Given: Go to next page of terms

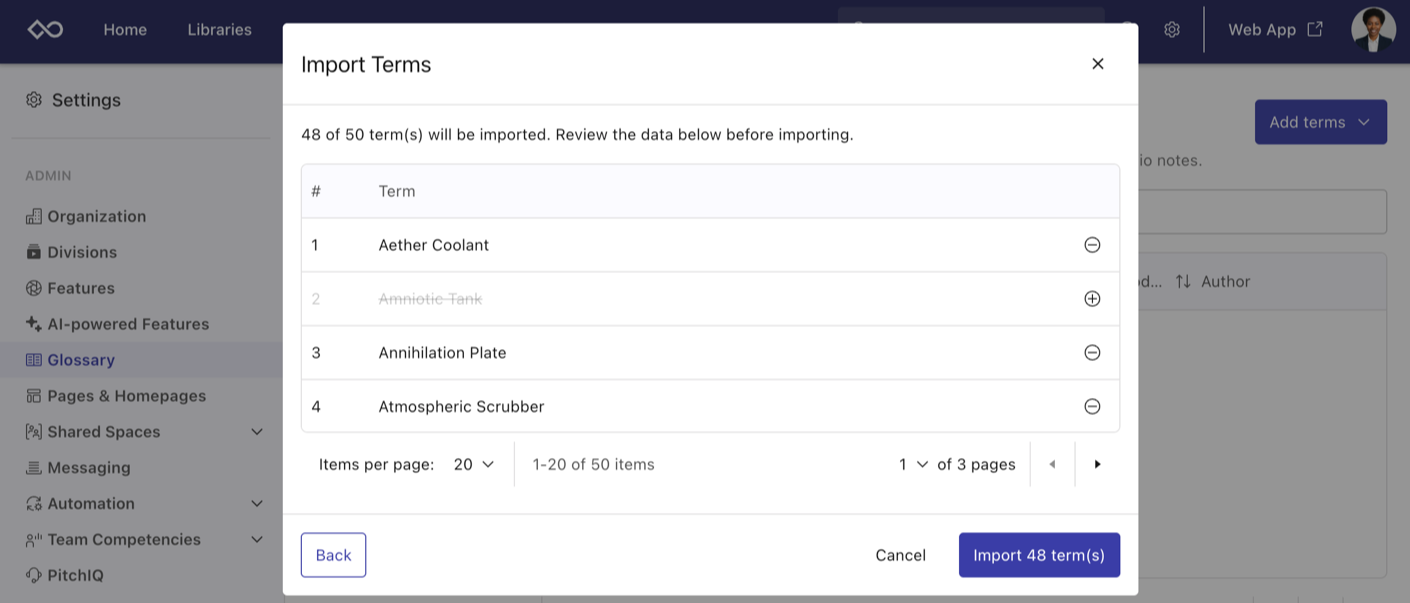Looking at the screenshot, I should click(x=1097, y=464).
